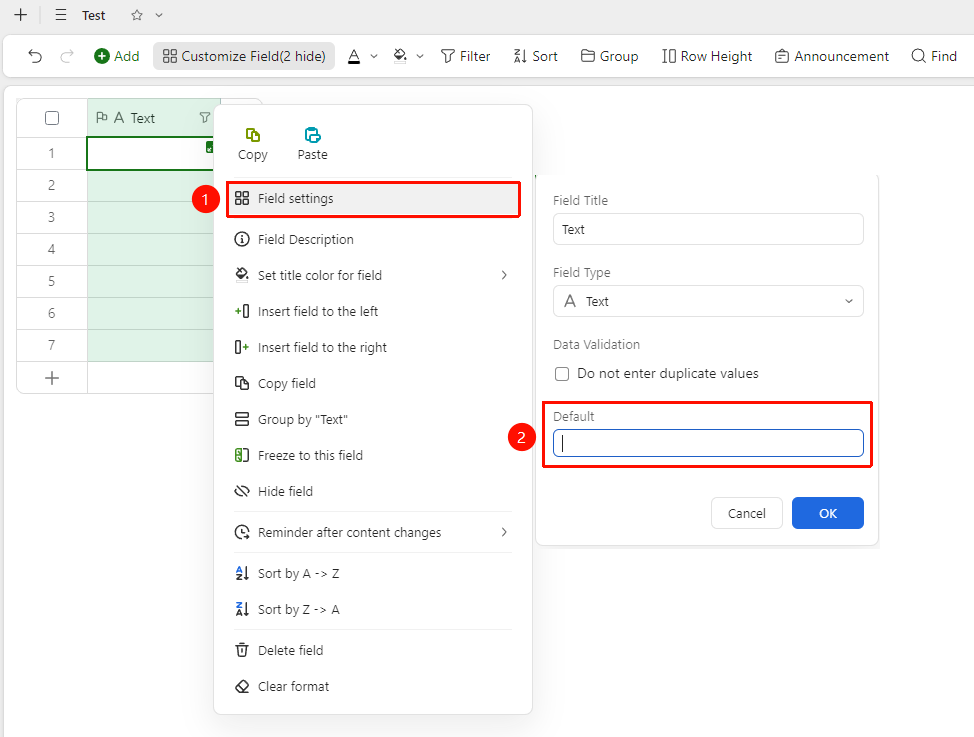974x737 pixels.
Task: Click the text color A icon
Action: click(354, 57)
